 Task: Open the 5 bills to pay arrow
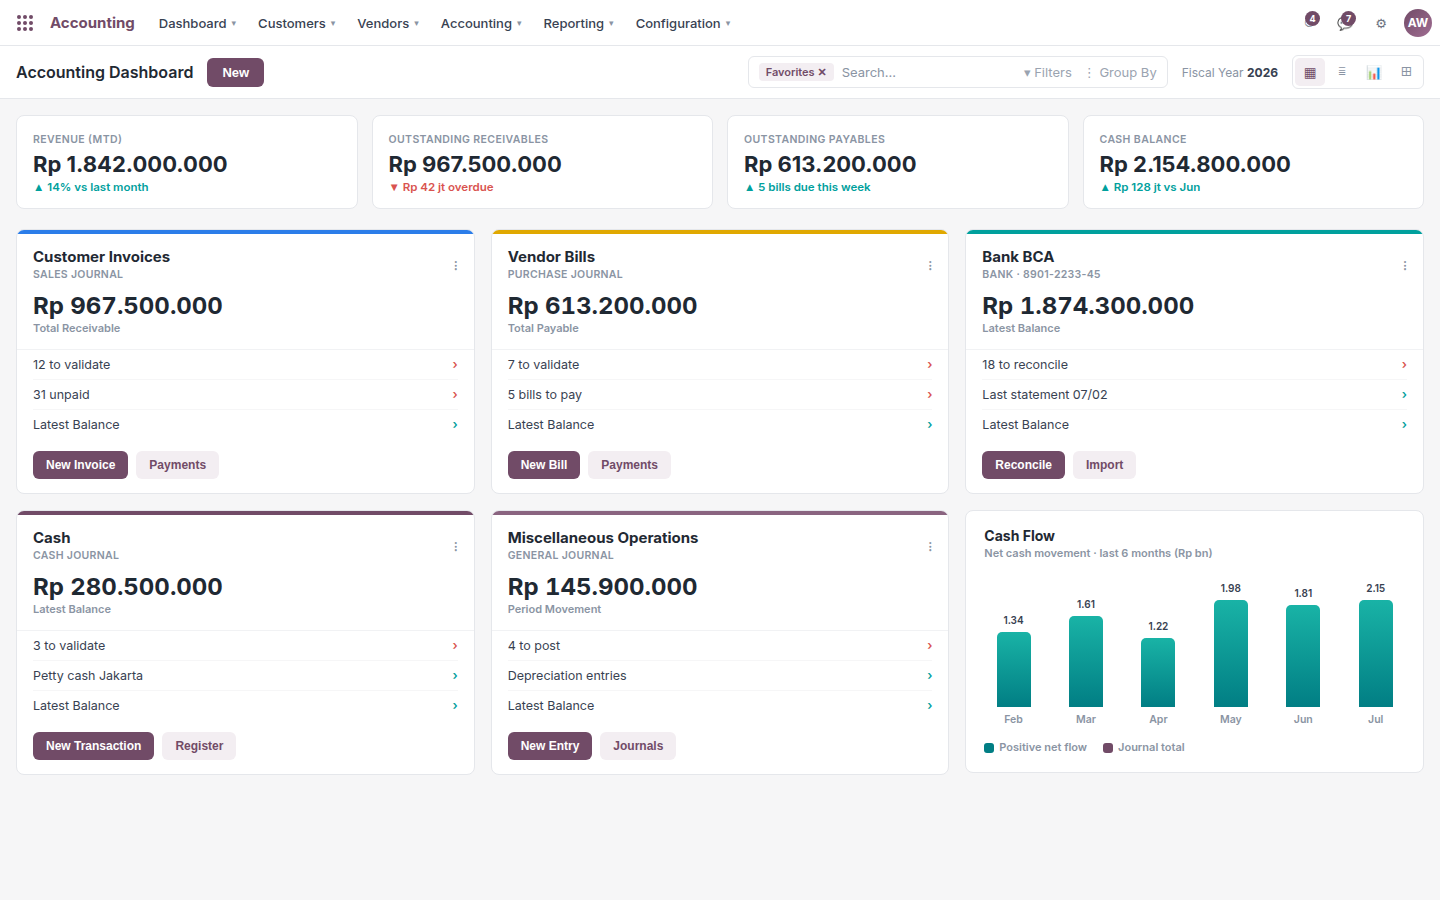click(x=930, y=395)
